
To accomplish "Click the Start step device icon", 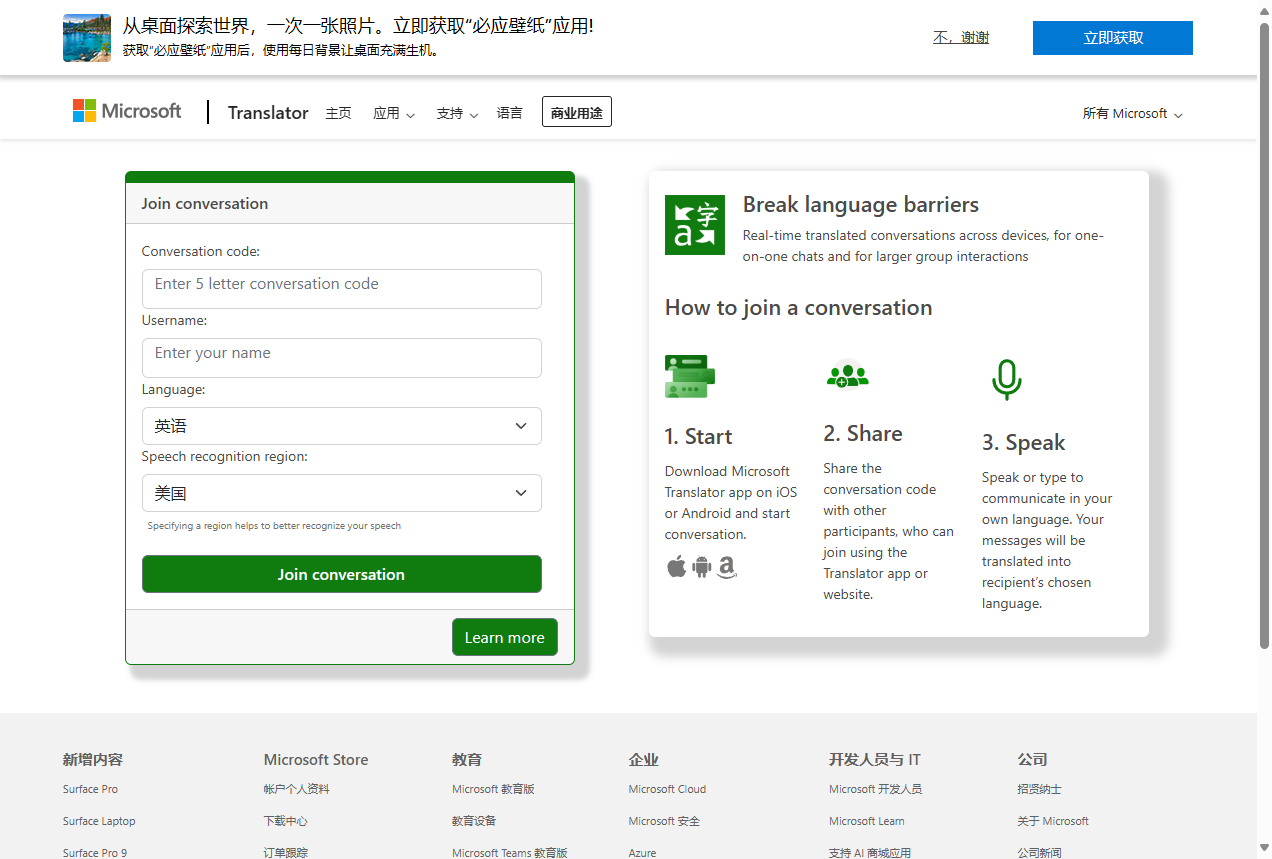I will [689, 376].
